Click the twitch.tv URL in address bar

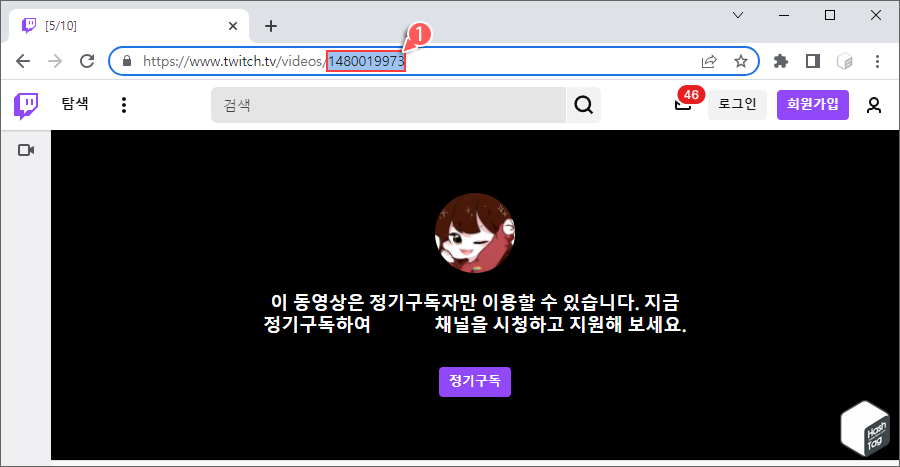coord(274,61)
